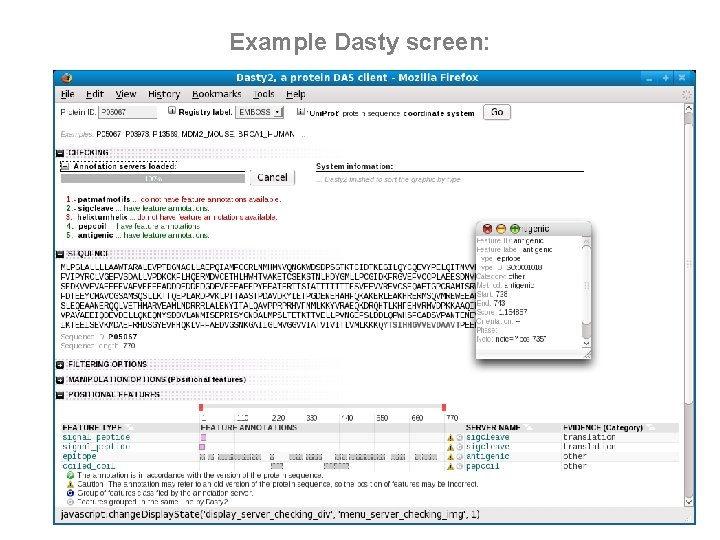Sort by the FEATURE TYPE column icon
Screen dimensions: 720x540
pyautogui.click(x=130, y=428)
